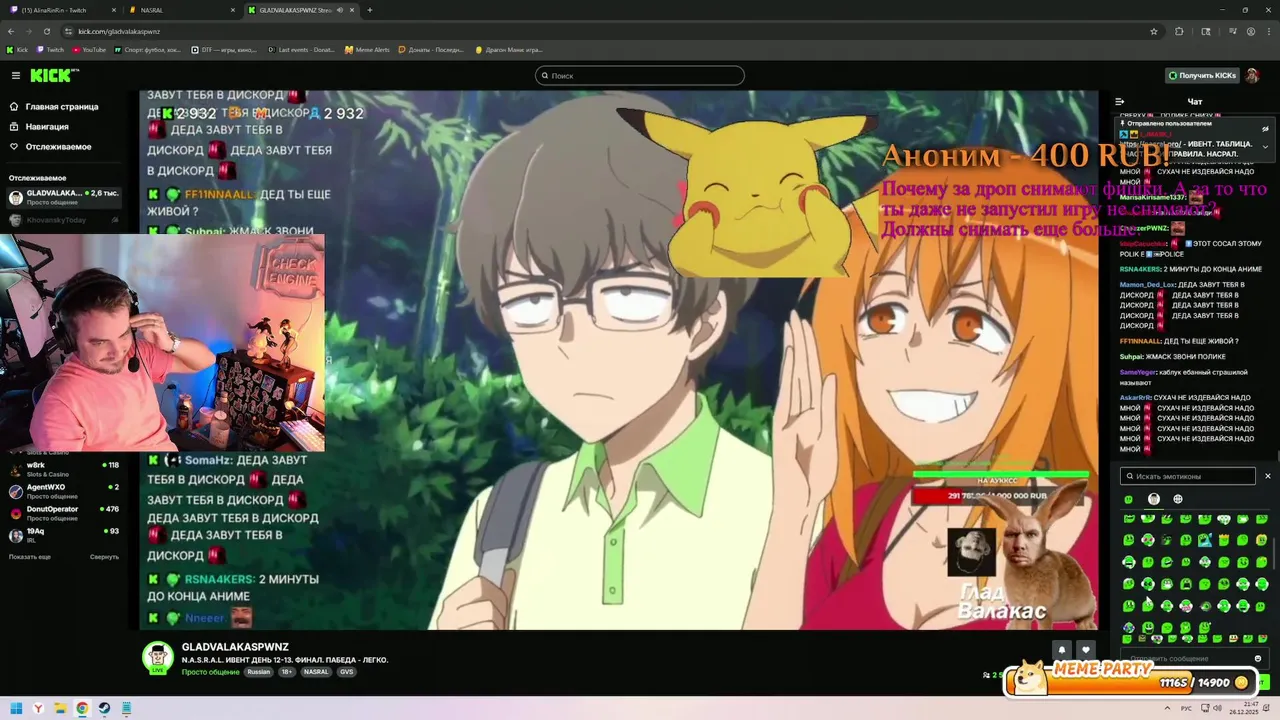The width and height of the screenshot is (1280, 720).
Task: Open Chrome from the taskbar
Action: (82, 708)
